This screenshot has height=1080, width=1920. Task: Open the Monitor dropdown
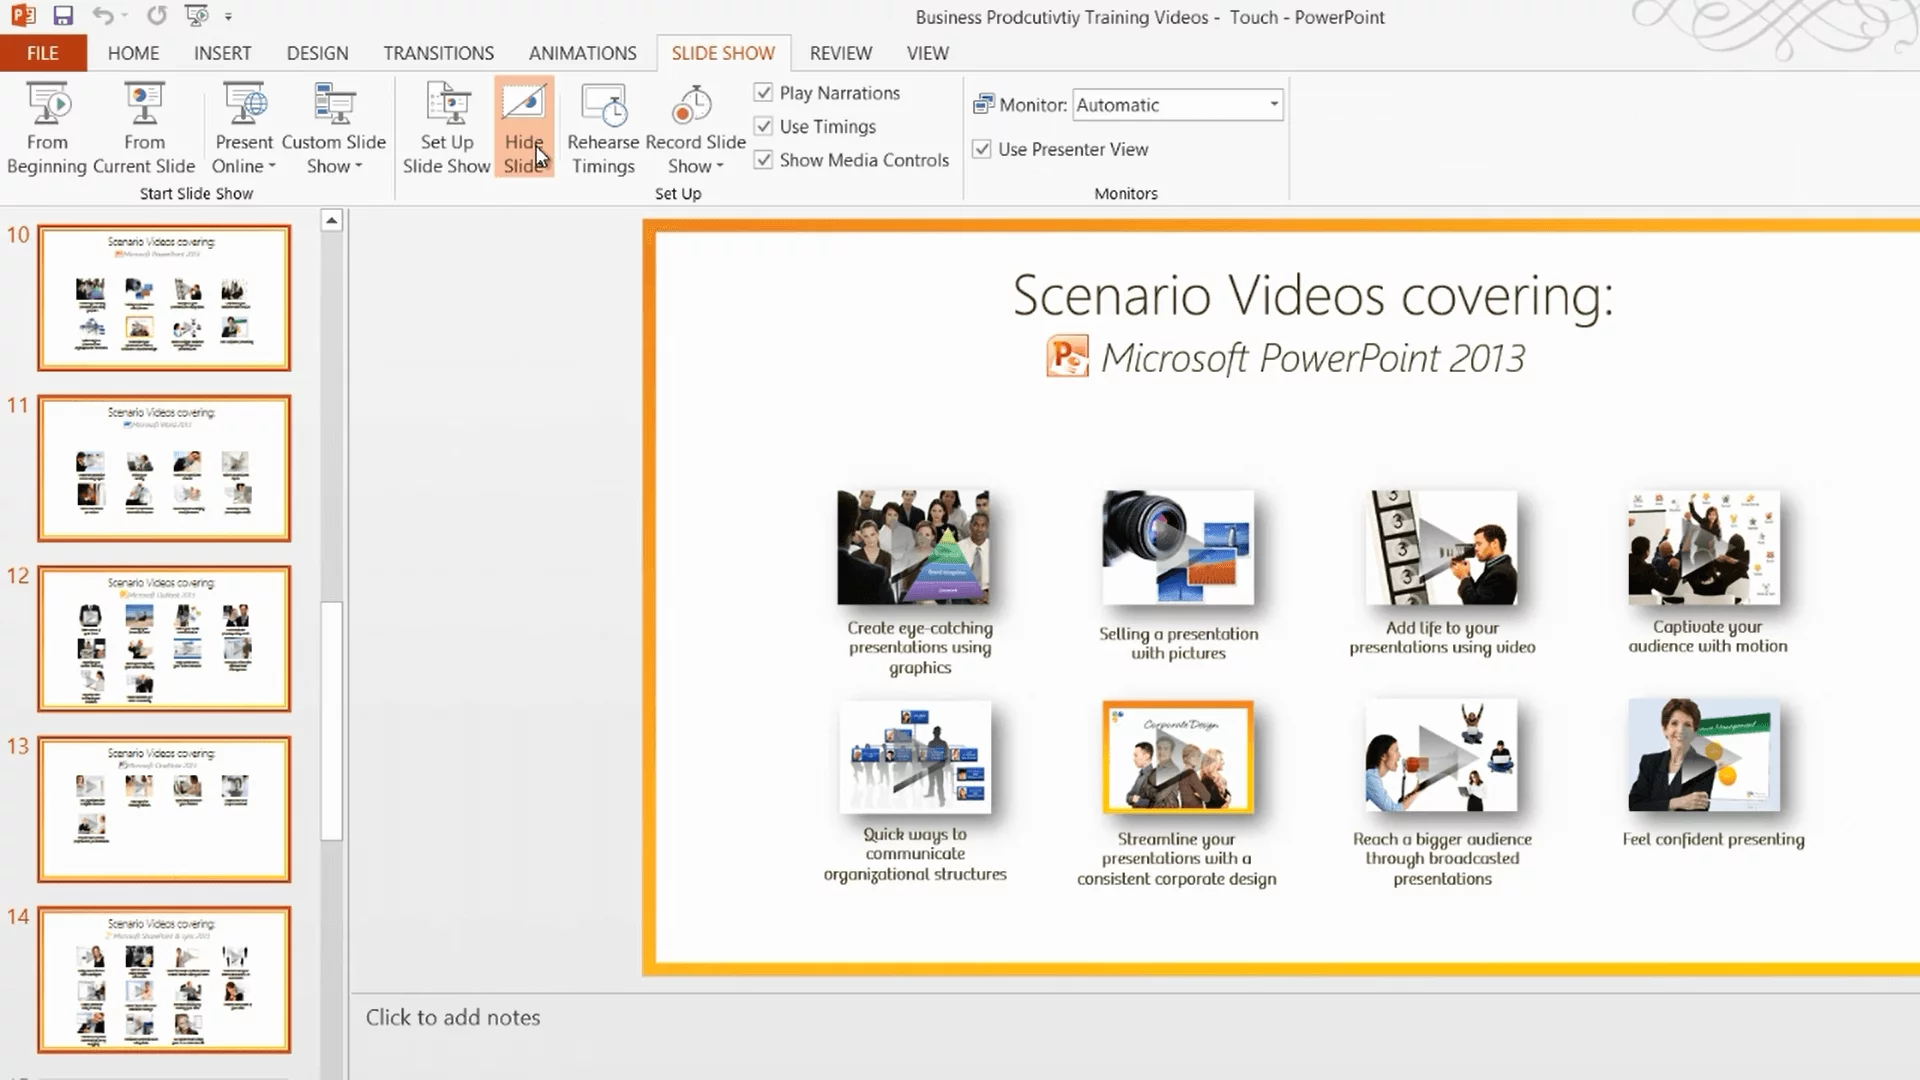pyautogui.click(x=1273, y=104)
